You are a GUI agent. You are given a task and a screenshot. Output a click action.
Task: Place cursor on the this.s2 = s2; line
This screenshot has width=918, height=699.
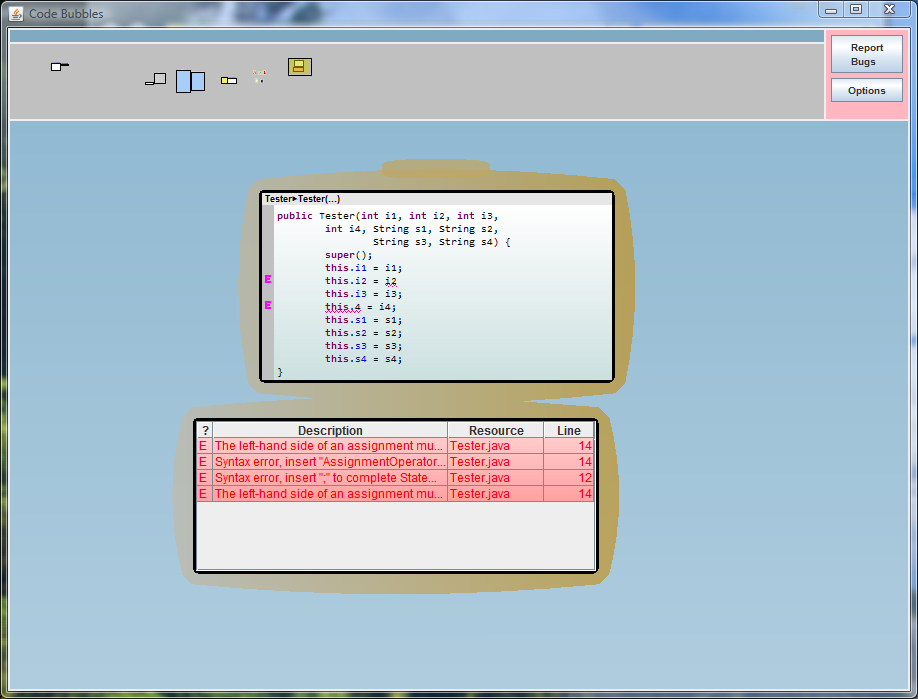tap(364, 333)
